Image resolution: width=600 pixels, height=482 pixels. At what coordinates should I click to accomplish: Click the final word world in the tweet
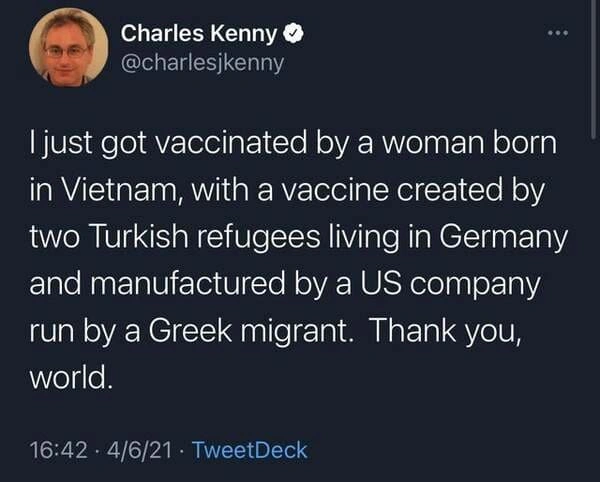(x=71, y=377)
